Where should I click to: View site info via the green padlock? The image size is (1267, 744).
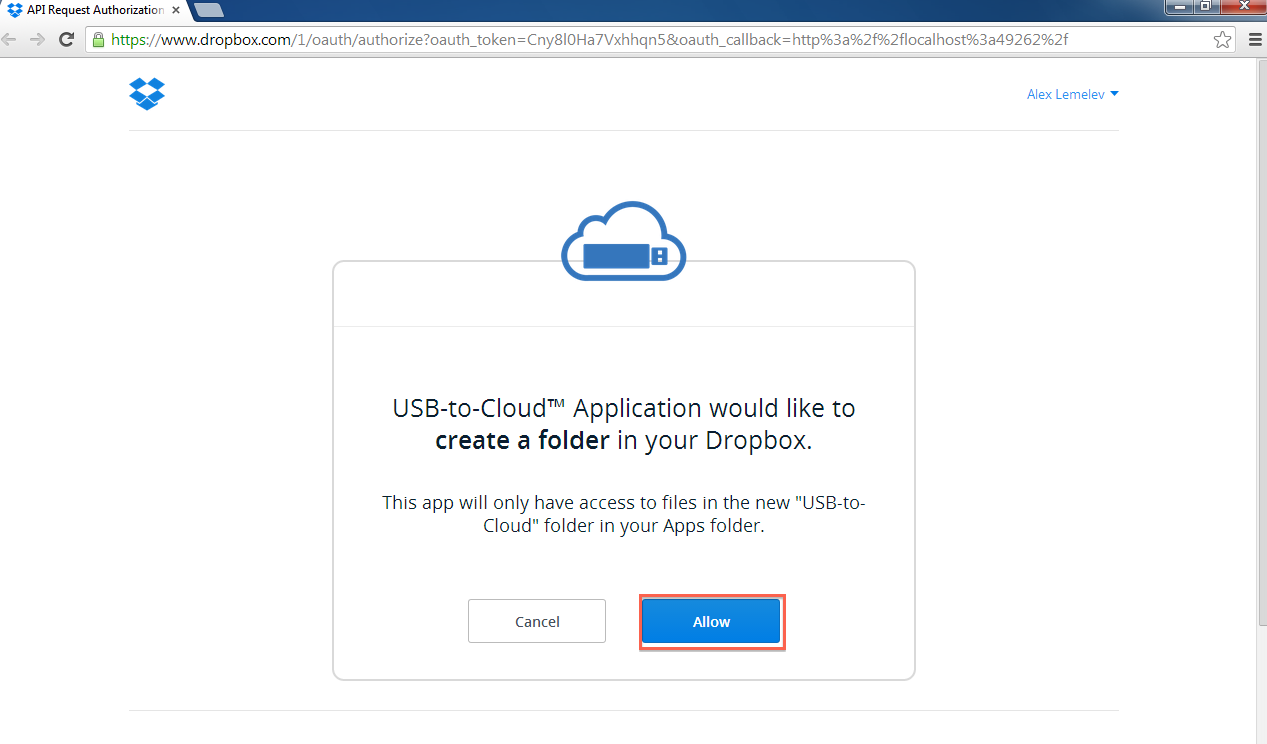[98, 40]
